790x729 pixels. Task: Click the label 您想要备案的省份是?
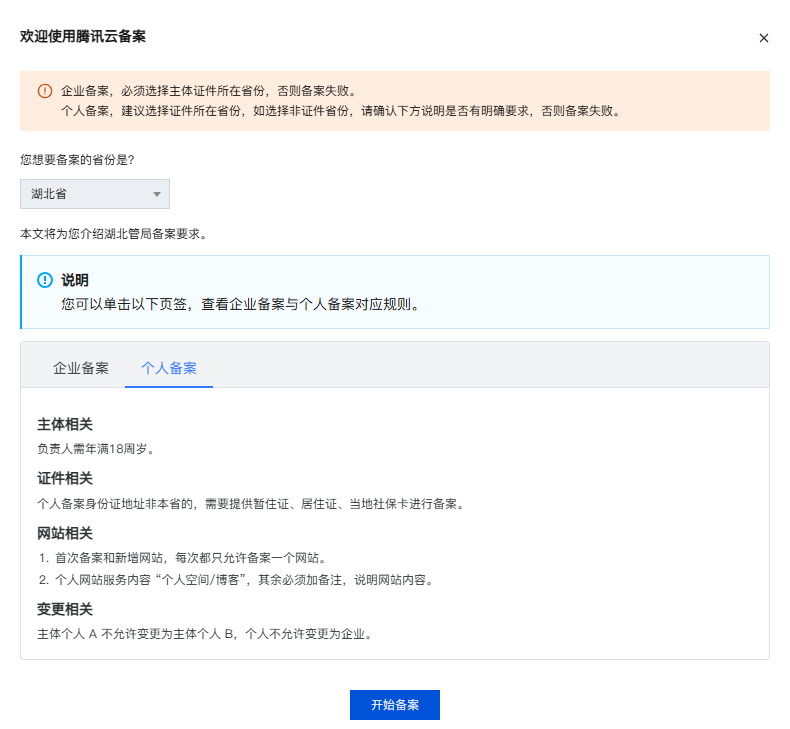(x=77, y=160)
